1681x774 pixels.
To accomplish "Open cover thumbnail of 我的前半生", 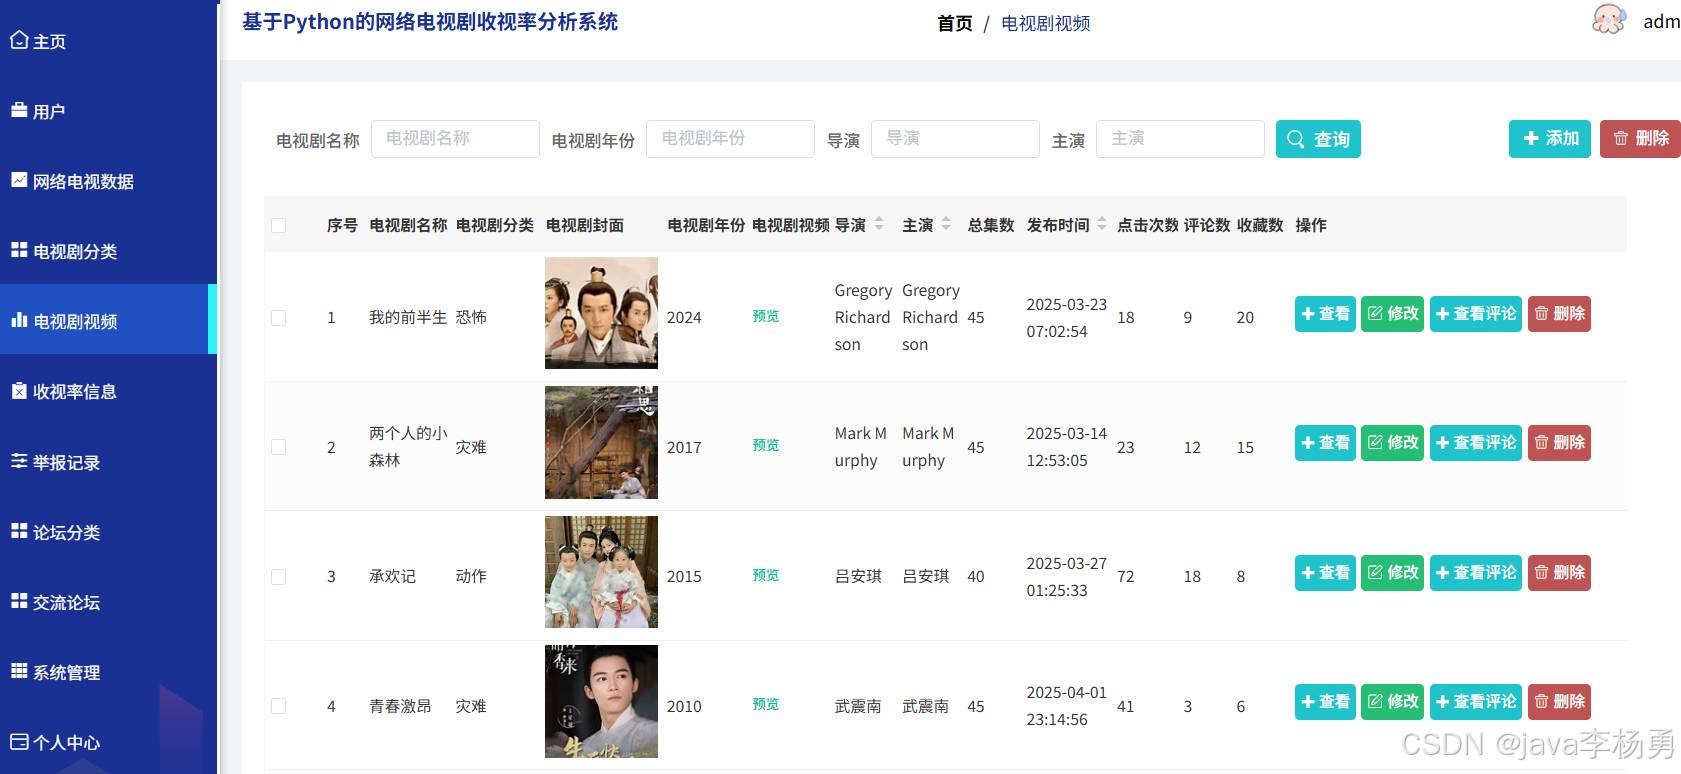I will [x=601, y=313].
